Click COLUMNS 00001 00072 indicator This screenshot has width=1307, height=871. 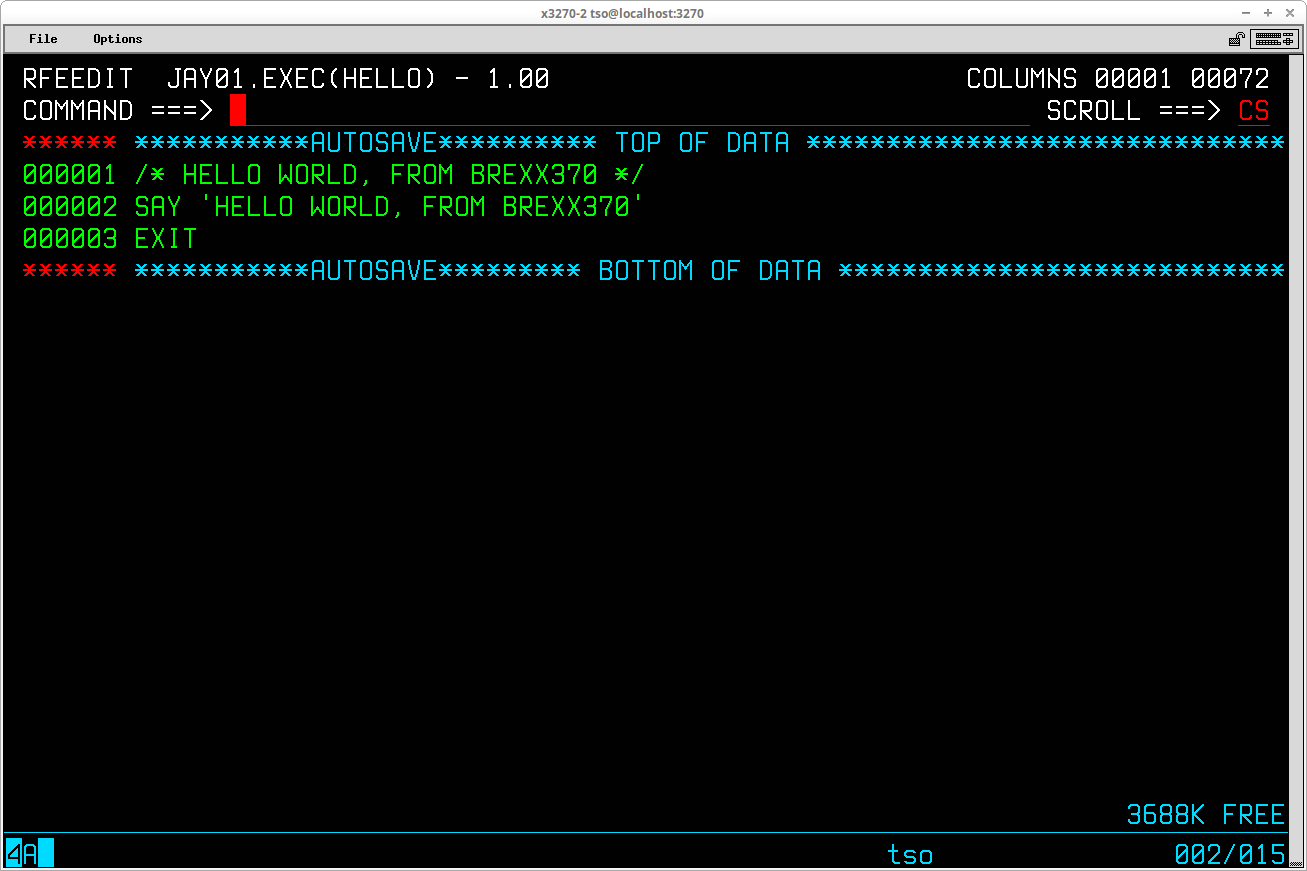pyautogui.click(x=1118, y=79)
